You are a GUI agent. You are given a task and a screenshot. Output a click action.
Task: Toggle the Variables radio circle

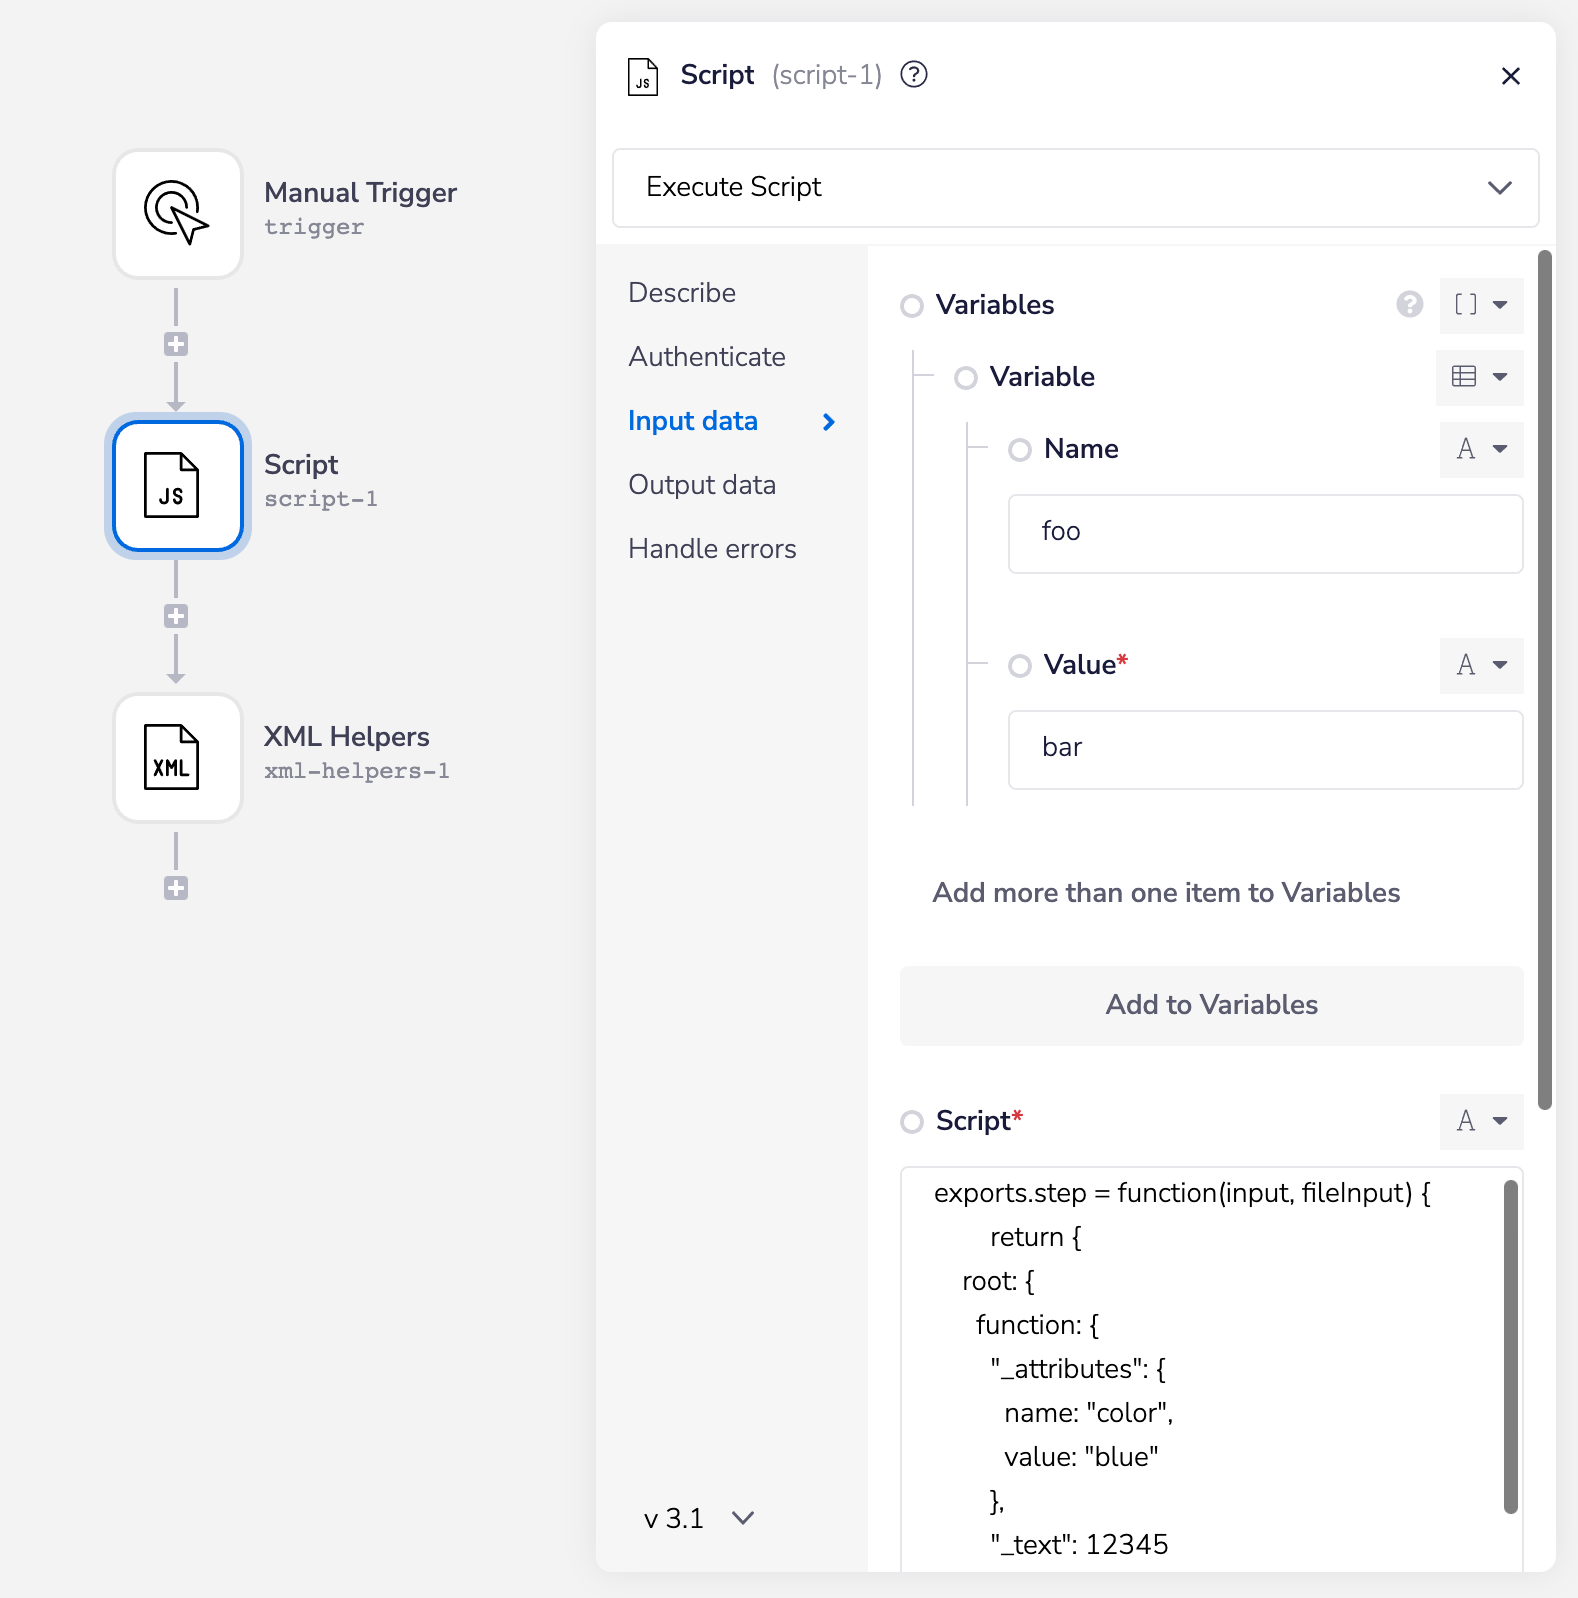[x=911, y=306]
